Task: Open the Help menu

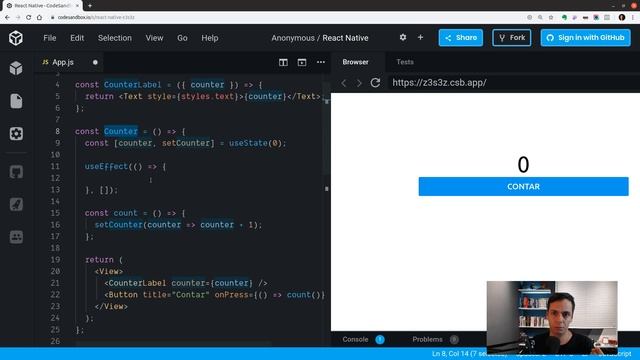Action: pyautogui.click(x=210, y=38)
